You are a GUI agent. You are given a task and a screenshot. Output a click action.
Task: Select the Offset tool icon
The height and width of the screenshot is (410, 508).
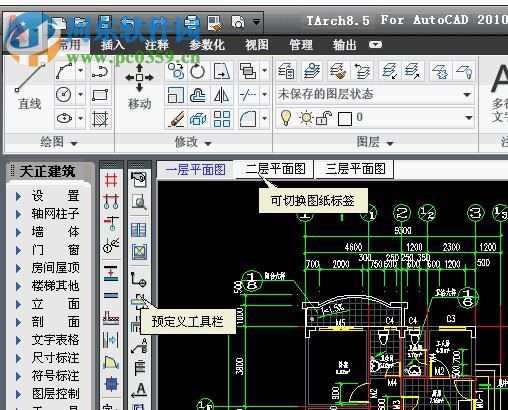point(198,95)
